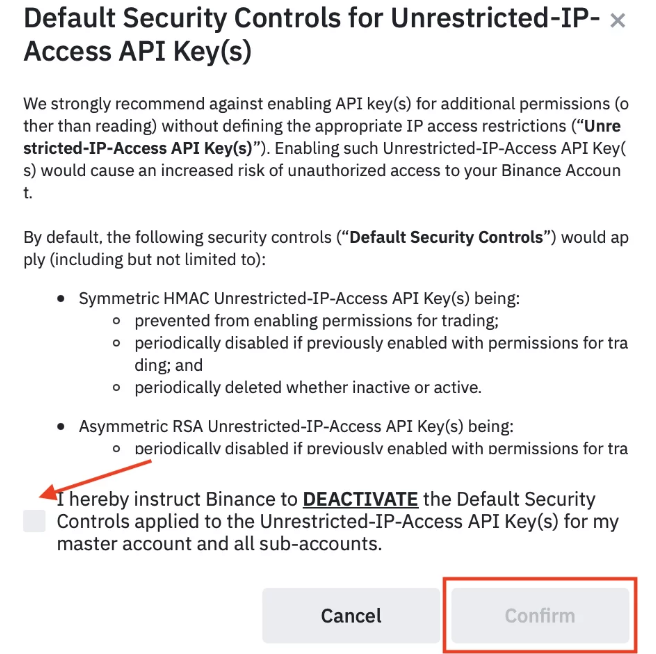This screenshot has width=656, height=654.
Task: Click 'master account and all sub-accounts' text
Action: tap(219, 545)
